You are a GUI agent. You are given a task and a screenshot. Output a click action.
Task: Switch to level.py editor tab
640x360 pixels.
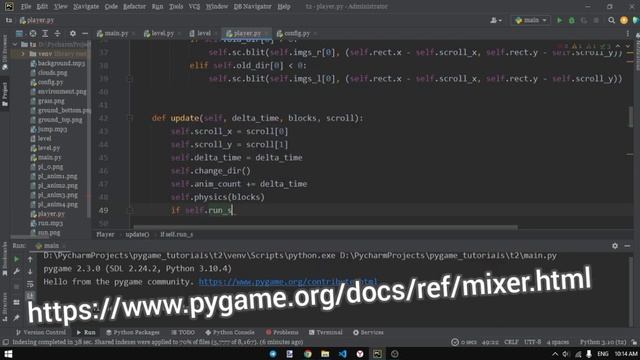162,33
